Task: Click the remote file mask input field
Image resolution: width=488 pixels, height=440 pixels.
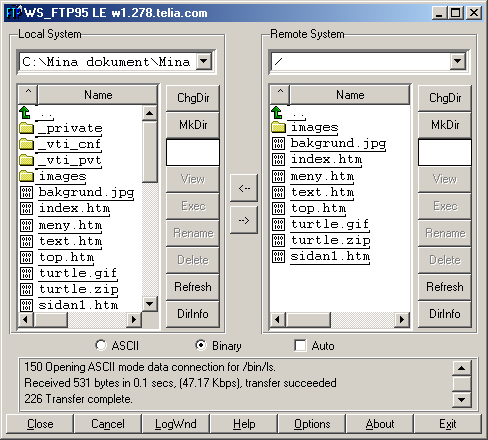Action: pyautogui.click(x=445, y=152)
